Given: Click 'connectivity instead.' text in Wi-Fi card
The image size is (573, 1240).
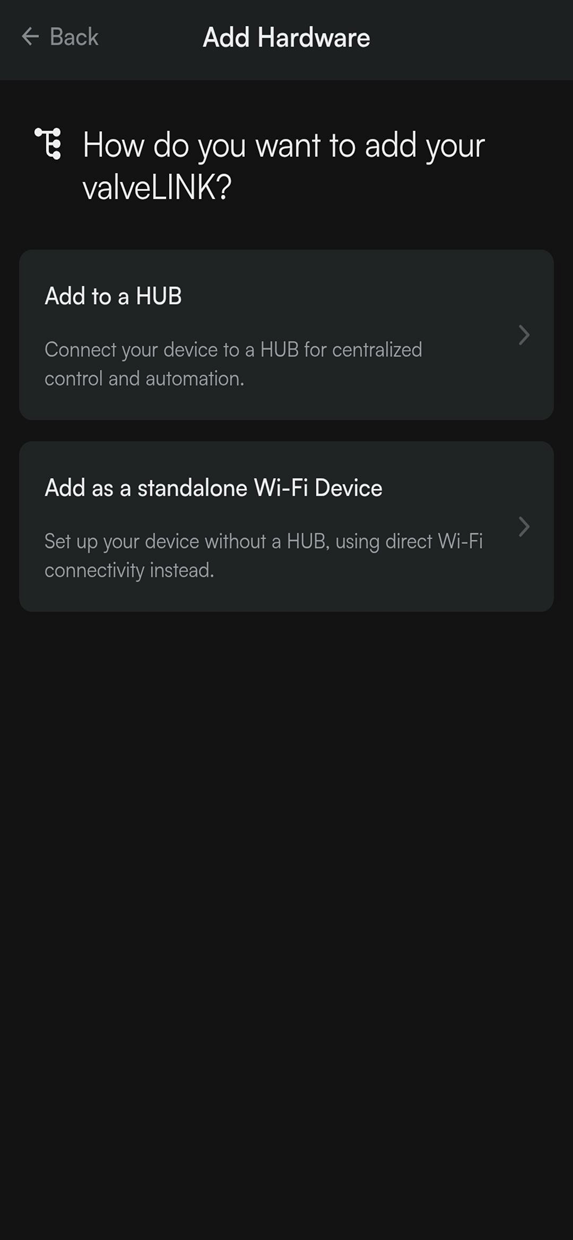Looking at the screenshot, I should [129, 571].
